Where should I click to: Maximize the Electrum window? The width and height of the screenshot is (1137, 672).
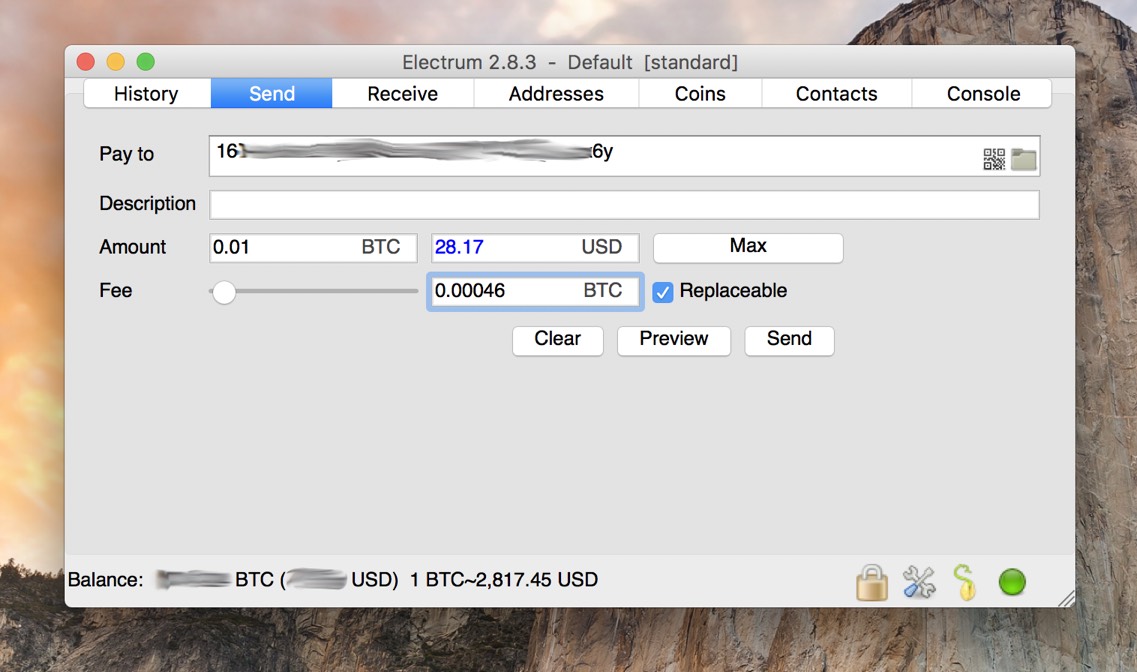146,62
